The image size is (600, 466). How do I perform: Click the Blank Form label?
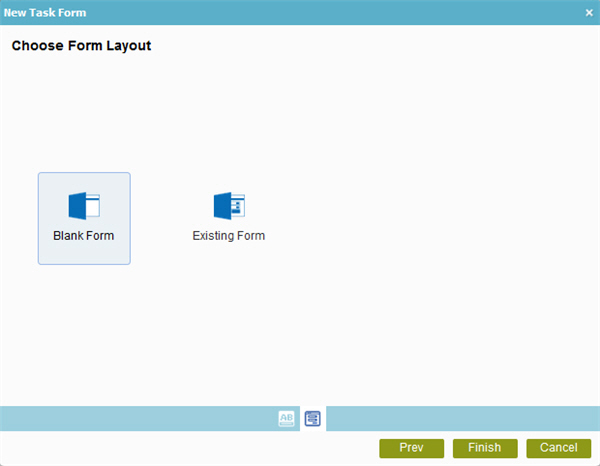click(x=84, y=236)
